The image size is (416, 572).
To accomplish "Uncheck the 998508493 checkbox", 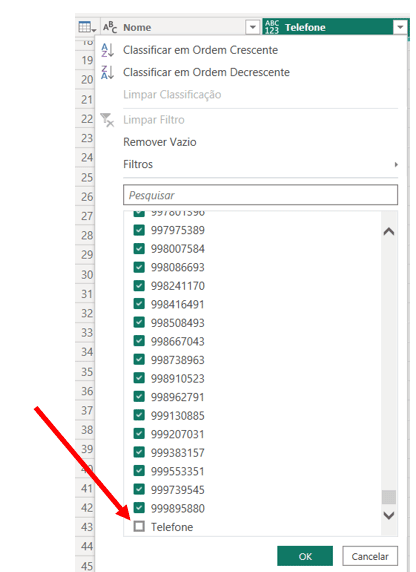I will pos(139,322).
